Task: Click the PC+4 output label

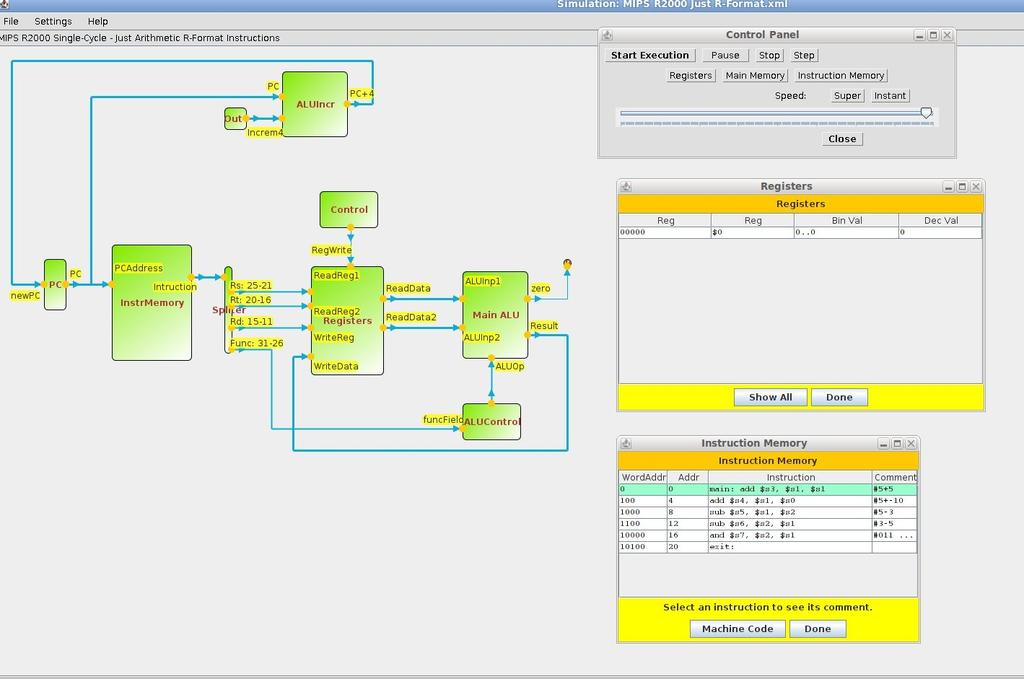Action: (362, 93)
